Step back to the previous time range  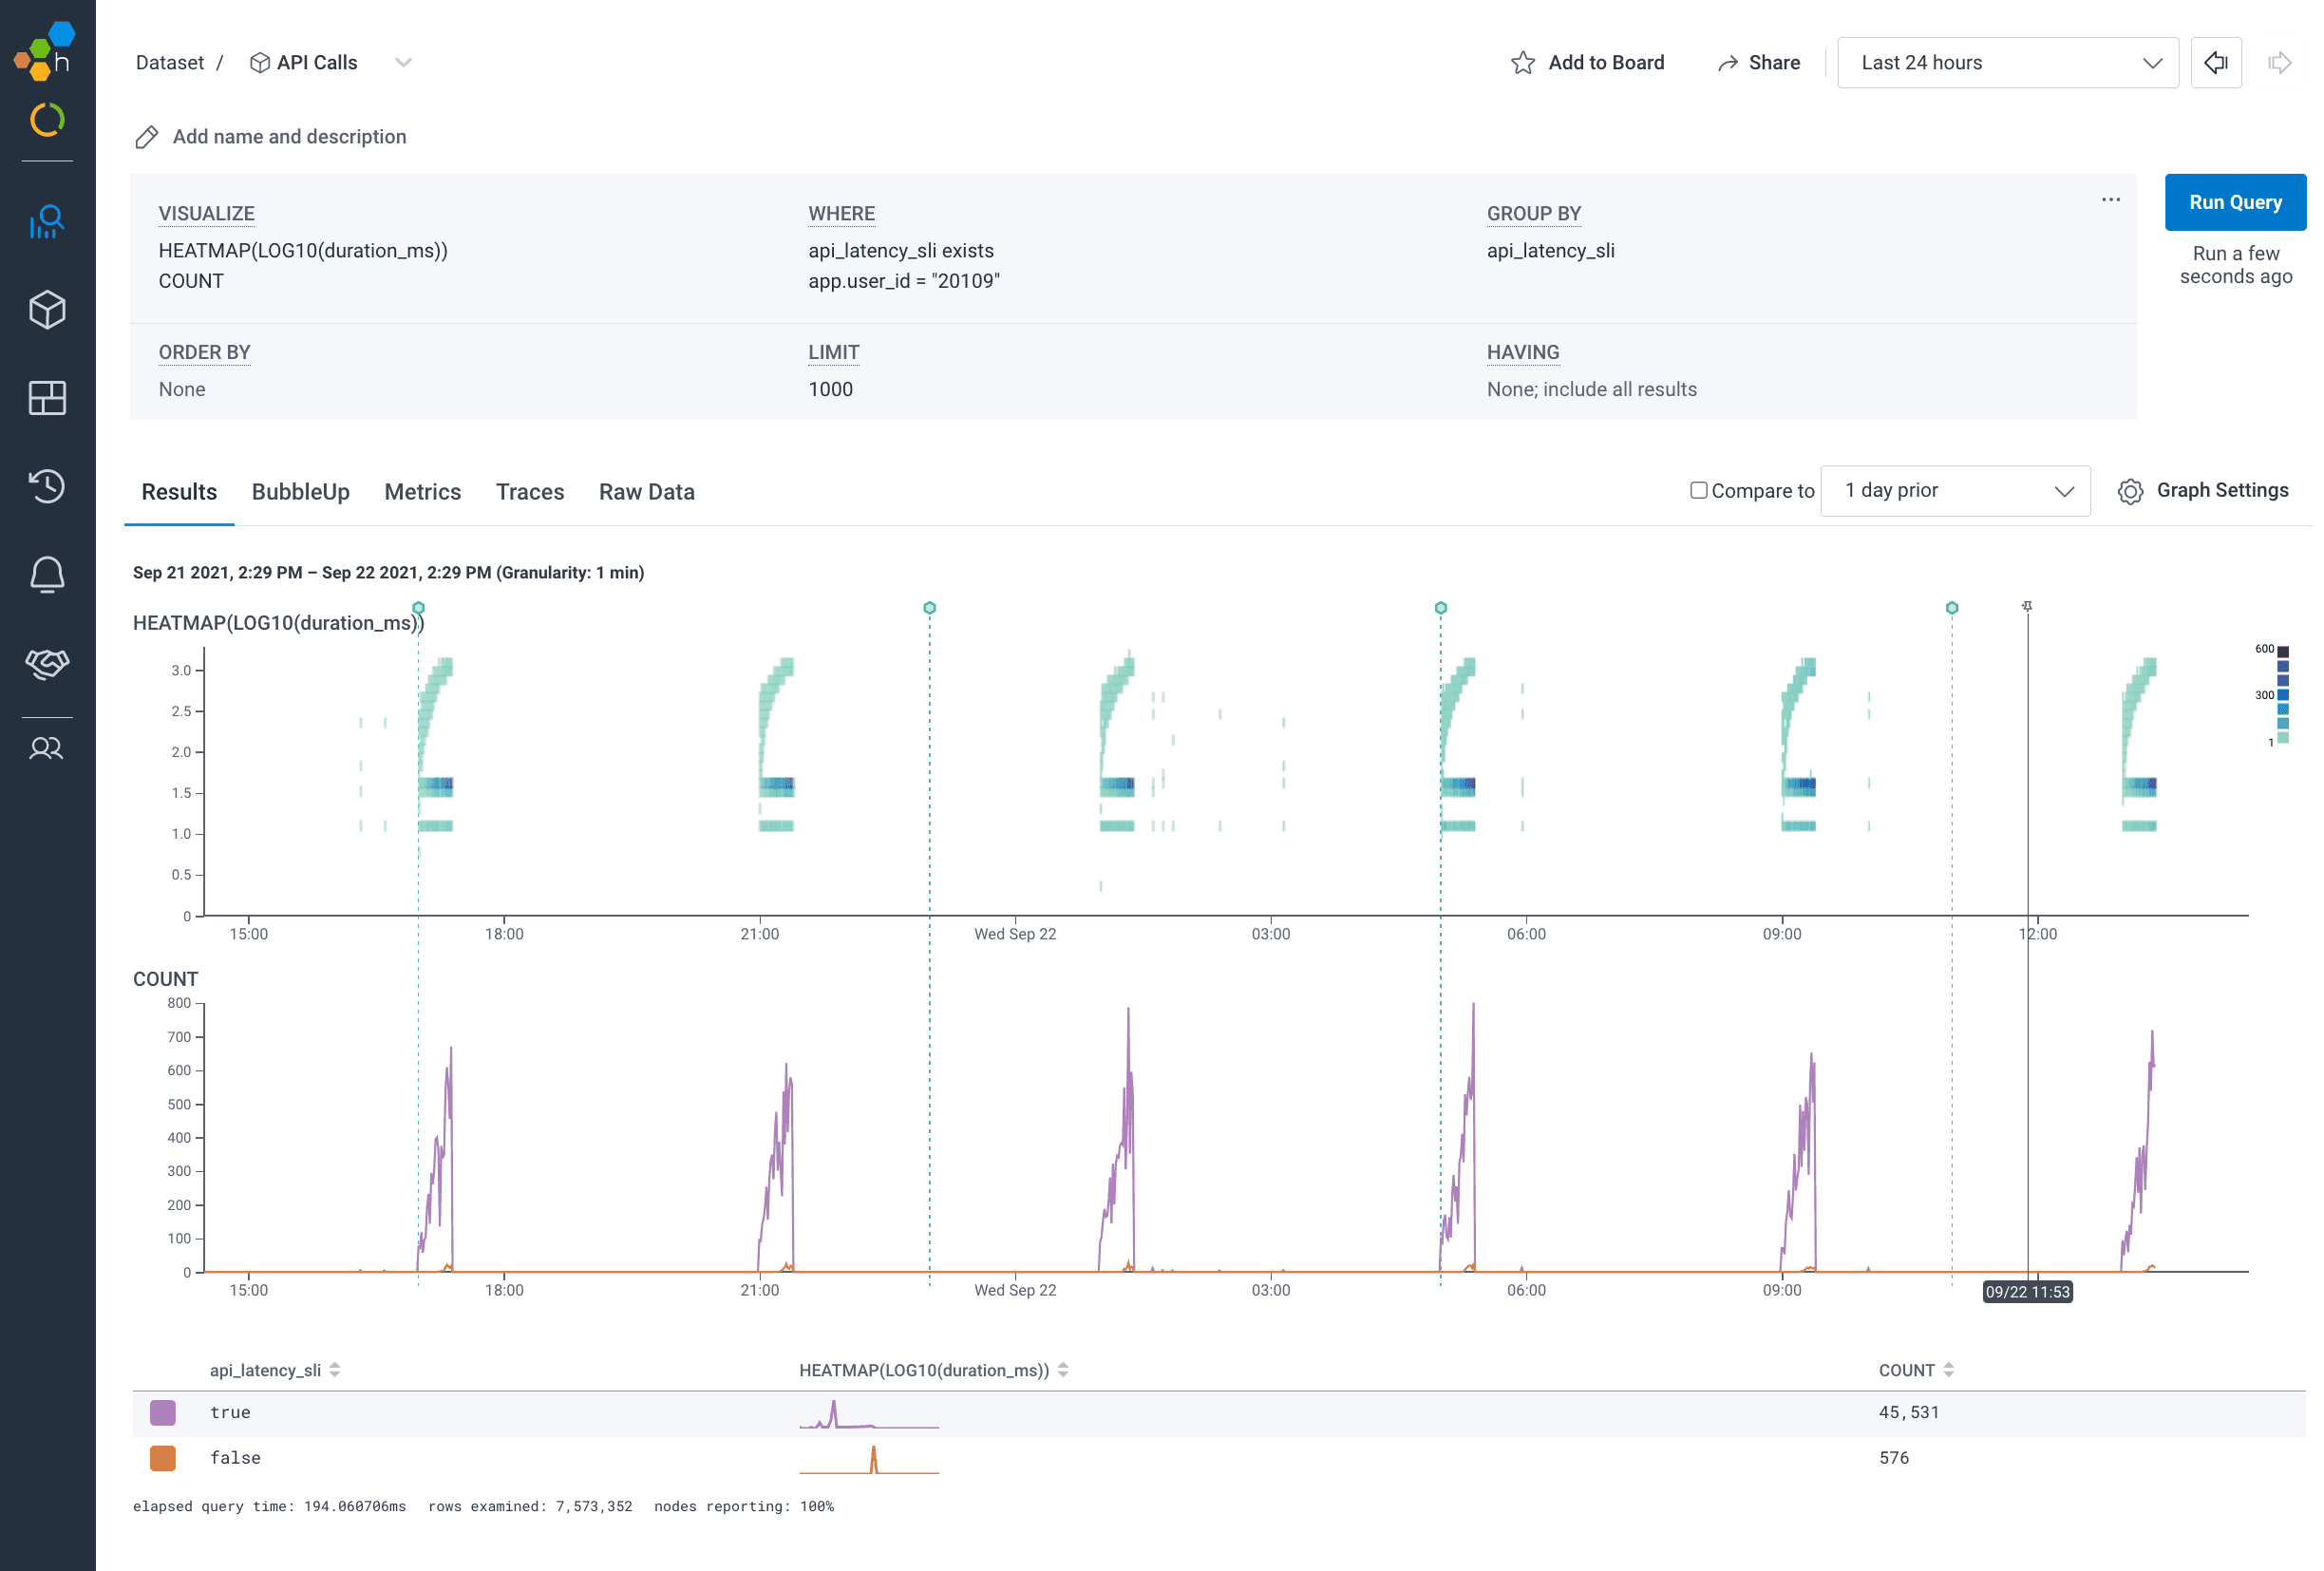(2215, 63)
